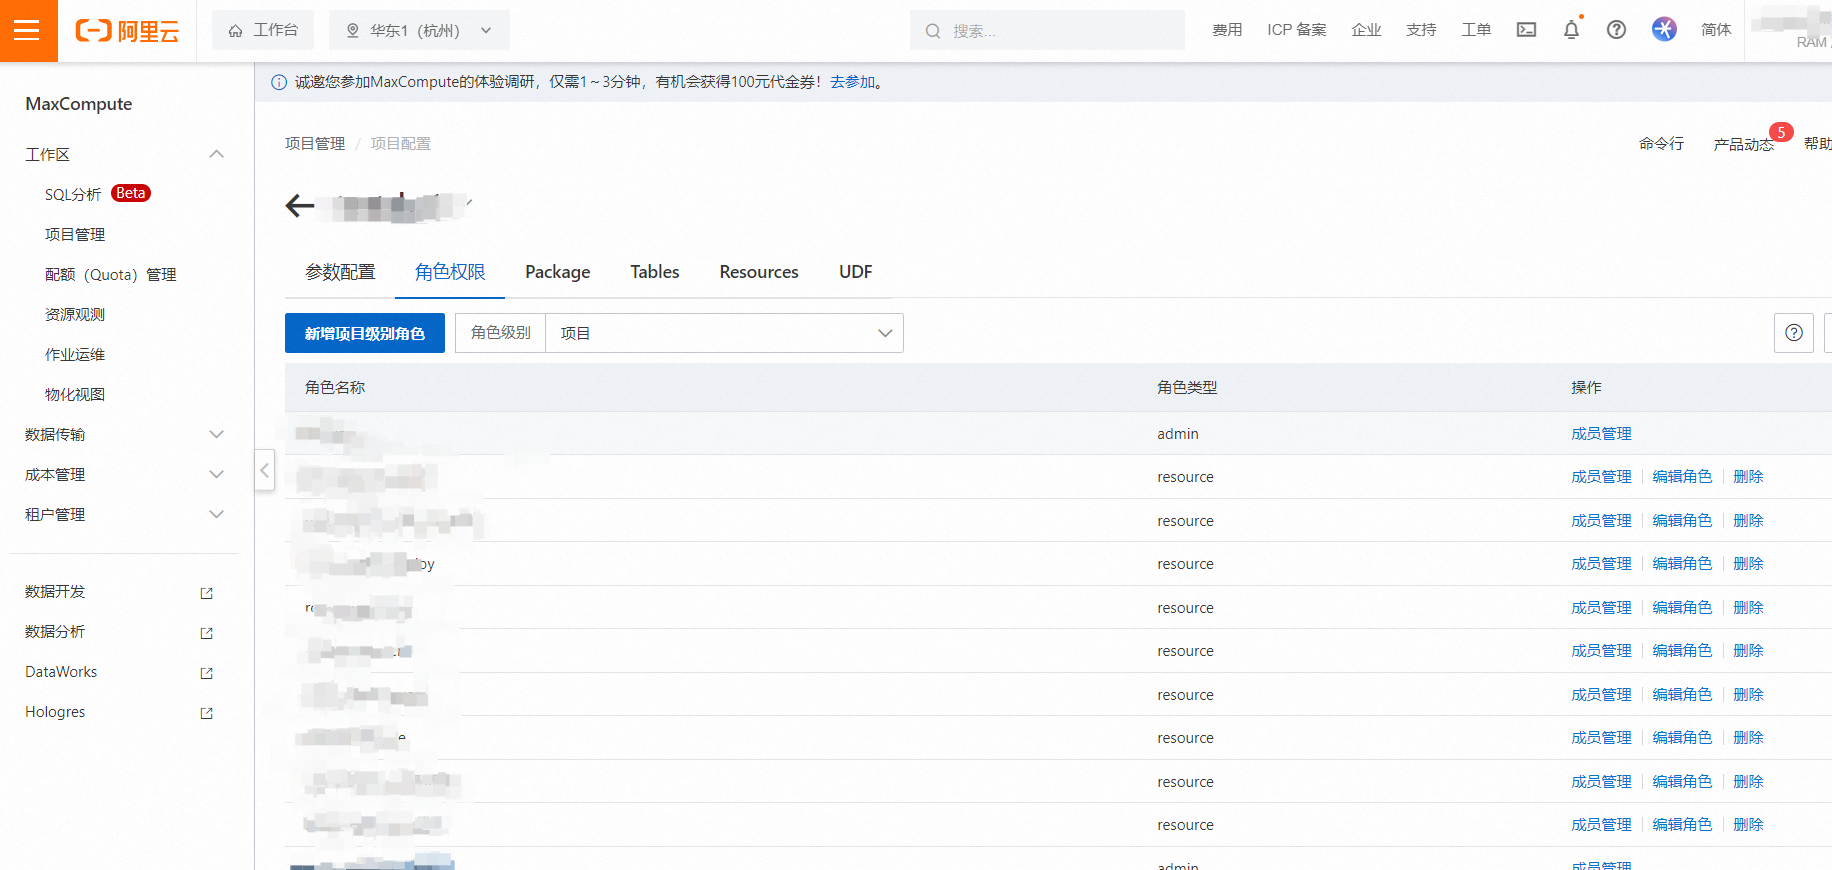Open 作业运维 in sidebar
Viewport: 1832px width, 870px height.
pos(75,354)
